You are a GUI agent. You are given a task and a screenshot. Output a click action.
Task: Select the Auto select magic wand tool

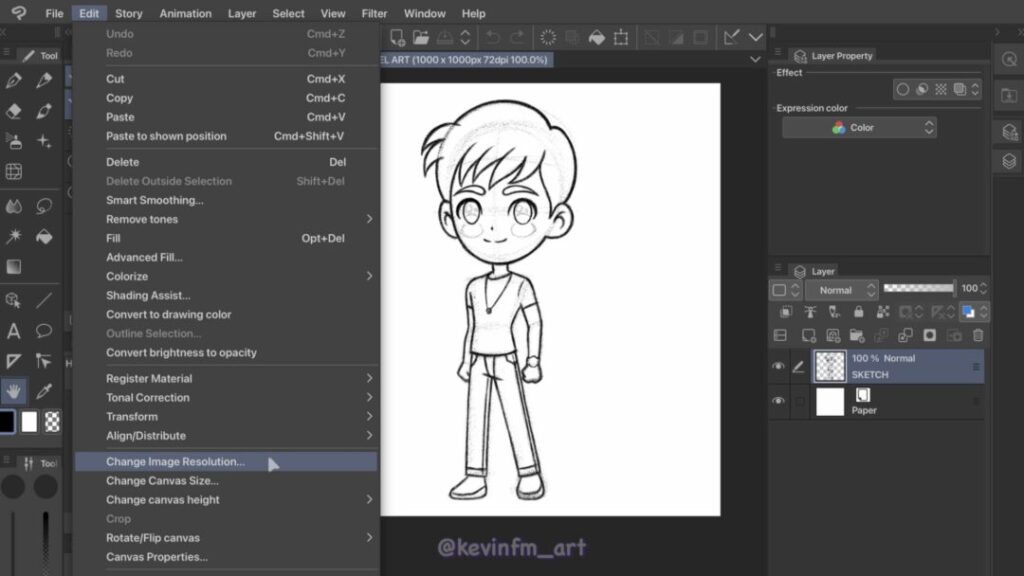tap(14, 237)
